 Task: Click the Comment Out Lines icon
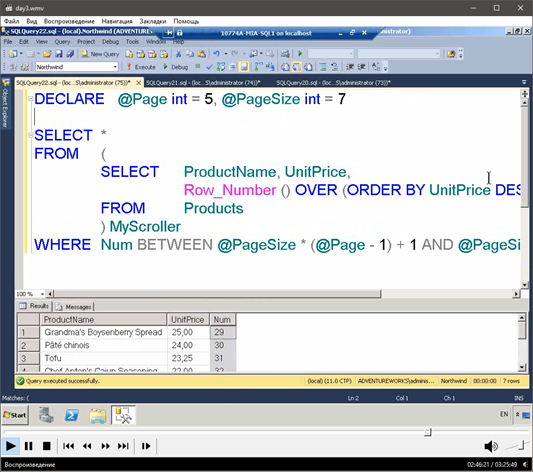click(323, 67)
